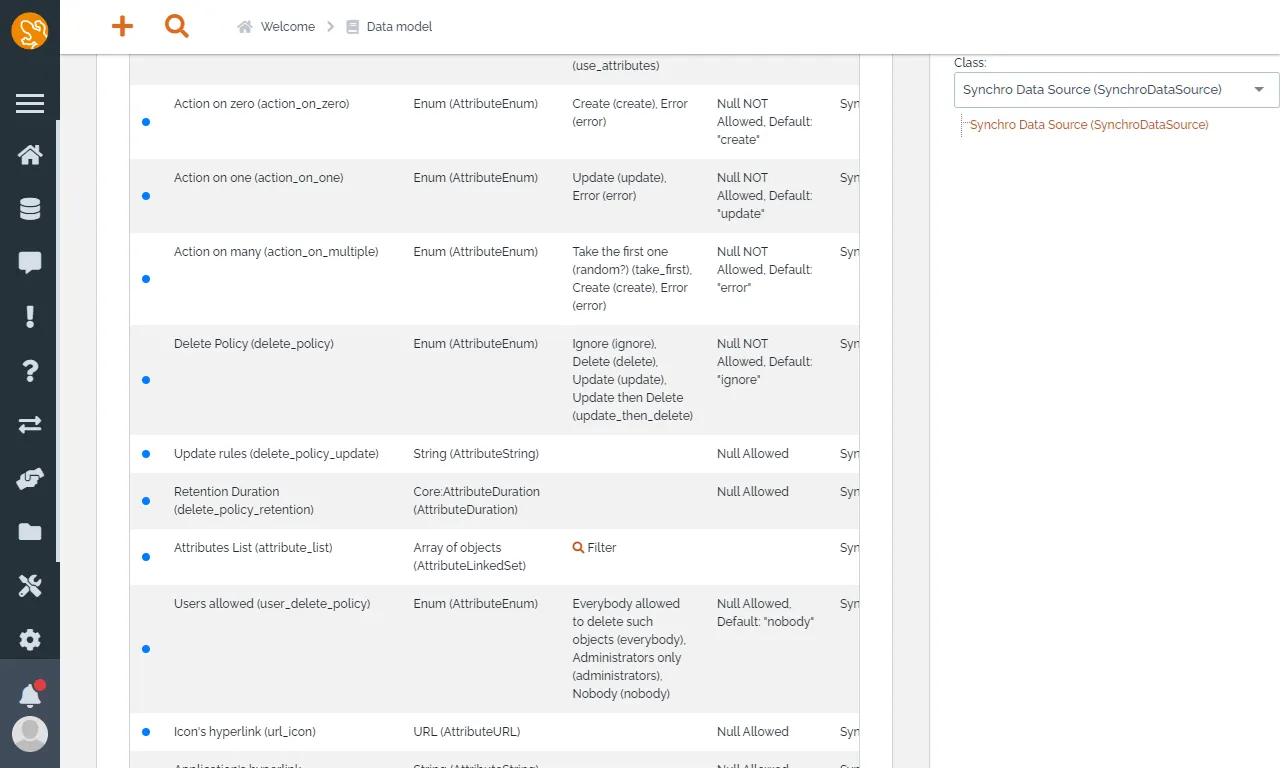The image size is (1280, 768).
Task: Click the Data model breadcrumb
Action: pyautogui.click(x=399, y=27)
